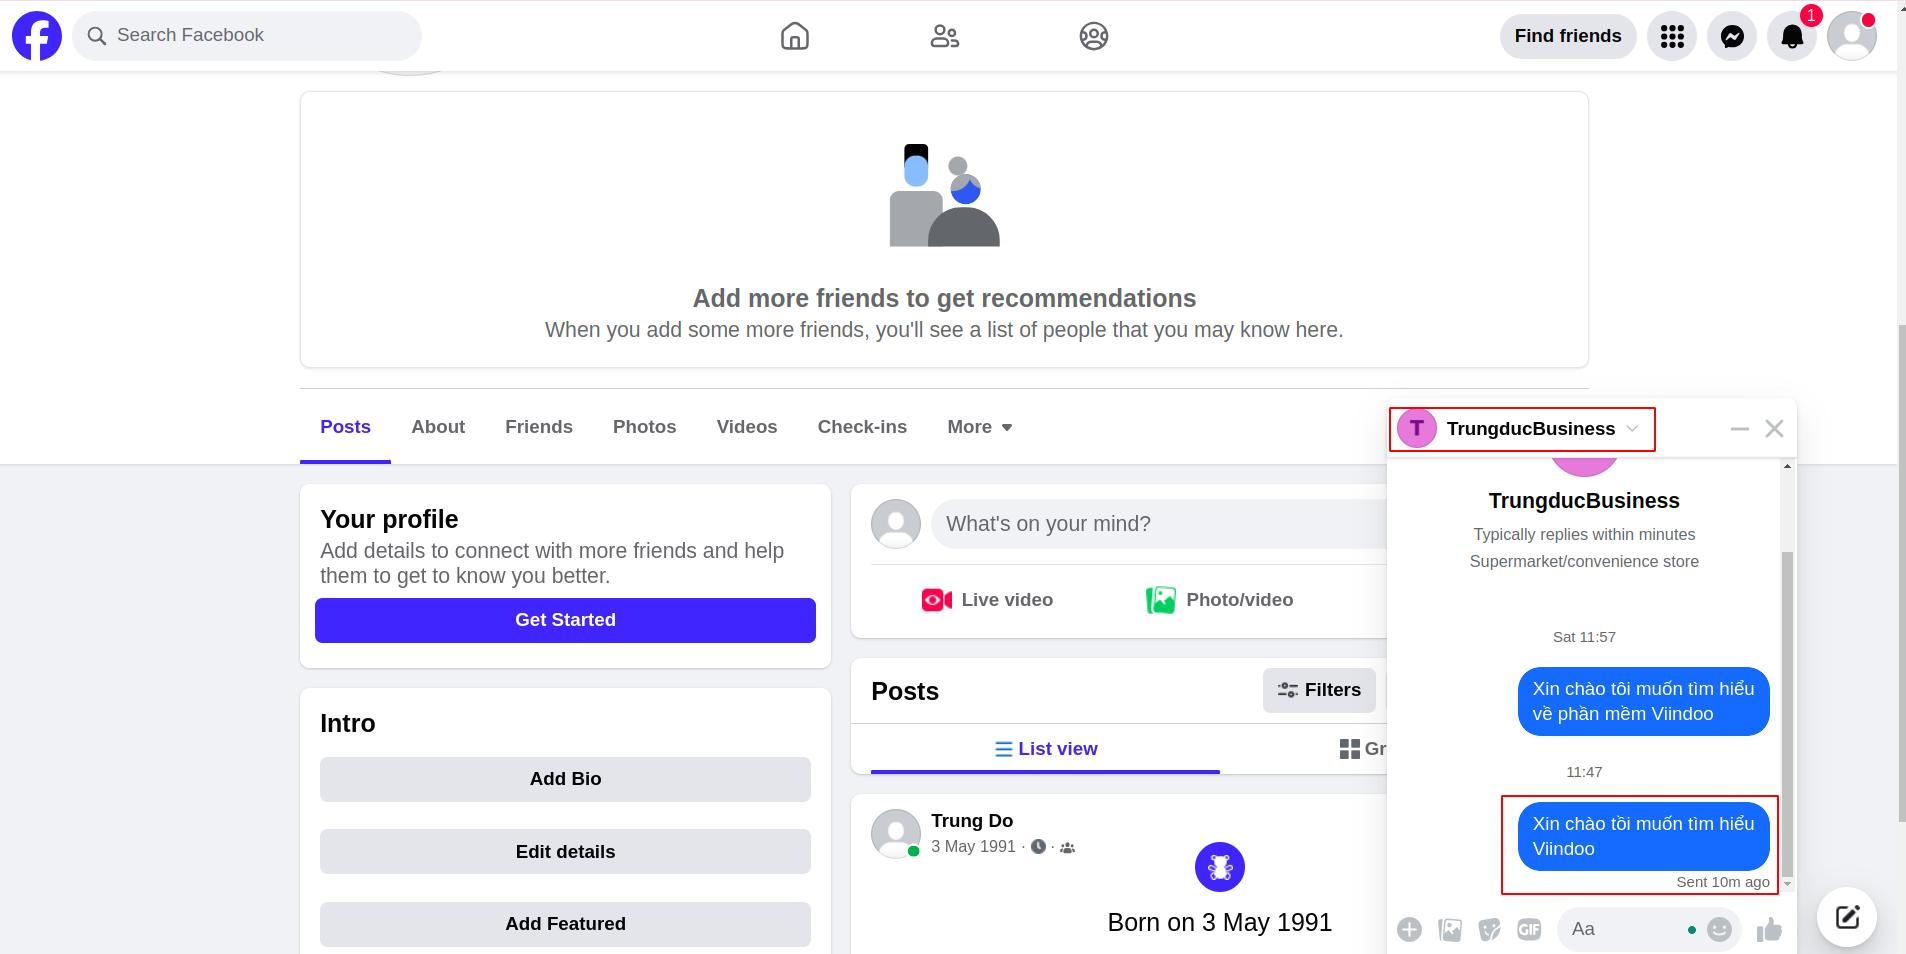
Task: Click the chat scrollbar down arrow
Action: pyautogui.click(x=1788, y=884)
